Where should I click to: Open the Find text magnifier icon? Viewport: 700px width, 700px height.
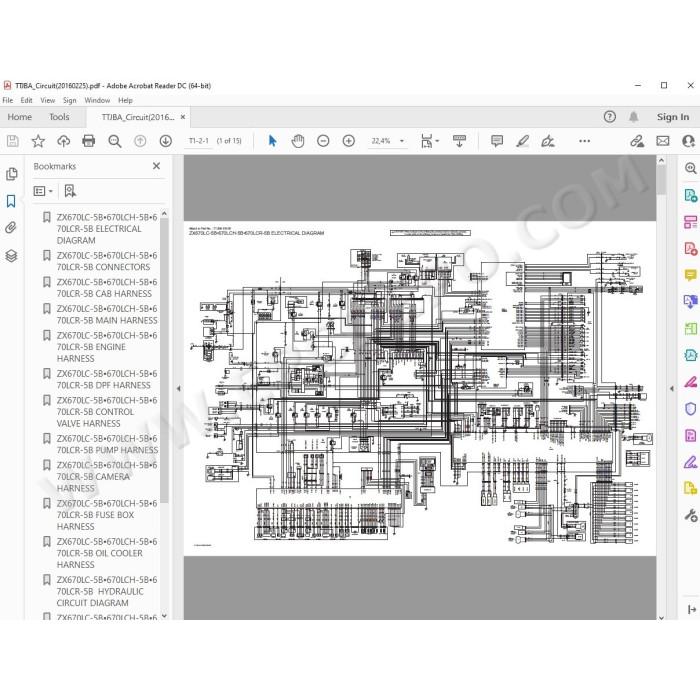pyautogui.click(x=115, y=141)
